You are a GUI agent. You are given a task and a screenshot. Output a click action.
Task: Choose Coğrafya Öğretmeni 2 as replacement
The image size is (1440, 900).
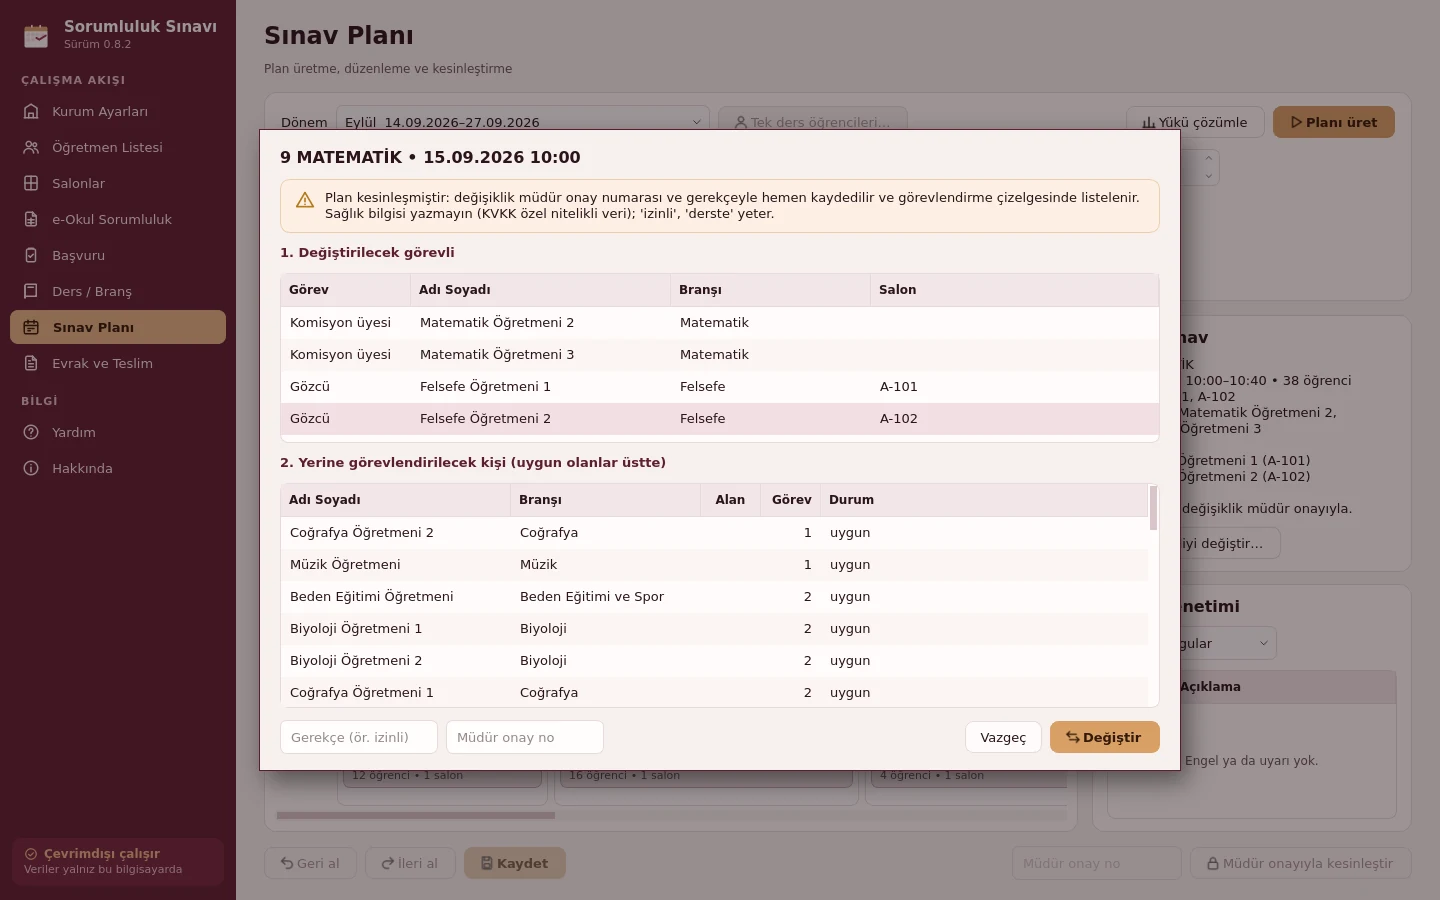(x=714, y=533)
